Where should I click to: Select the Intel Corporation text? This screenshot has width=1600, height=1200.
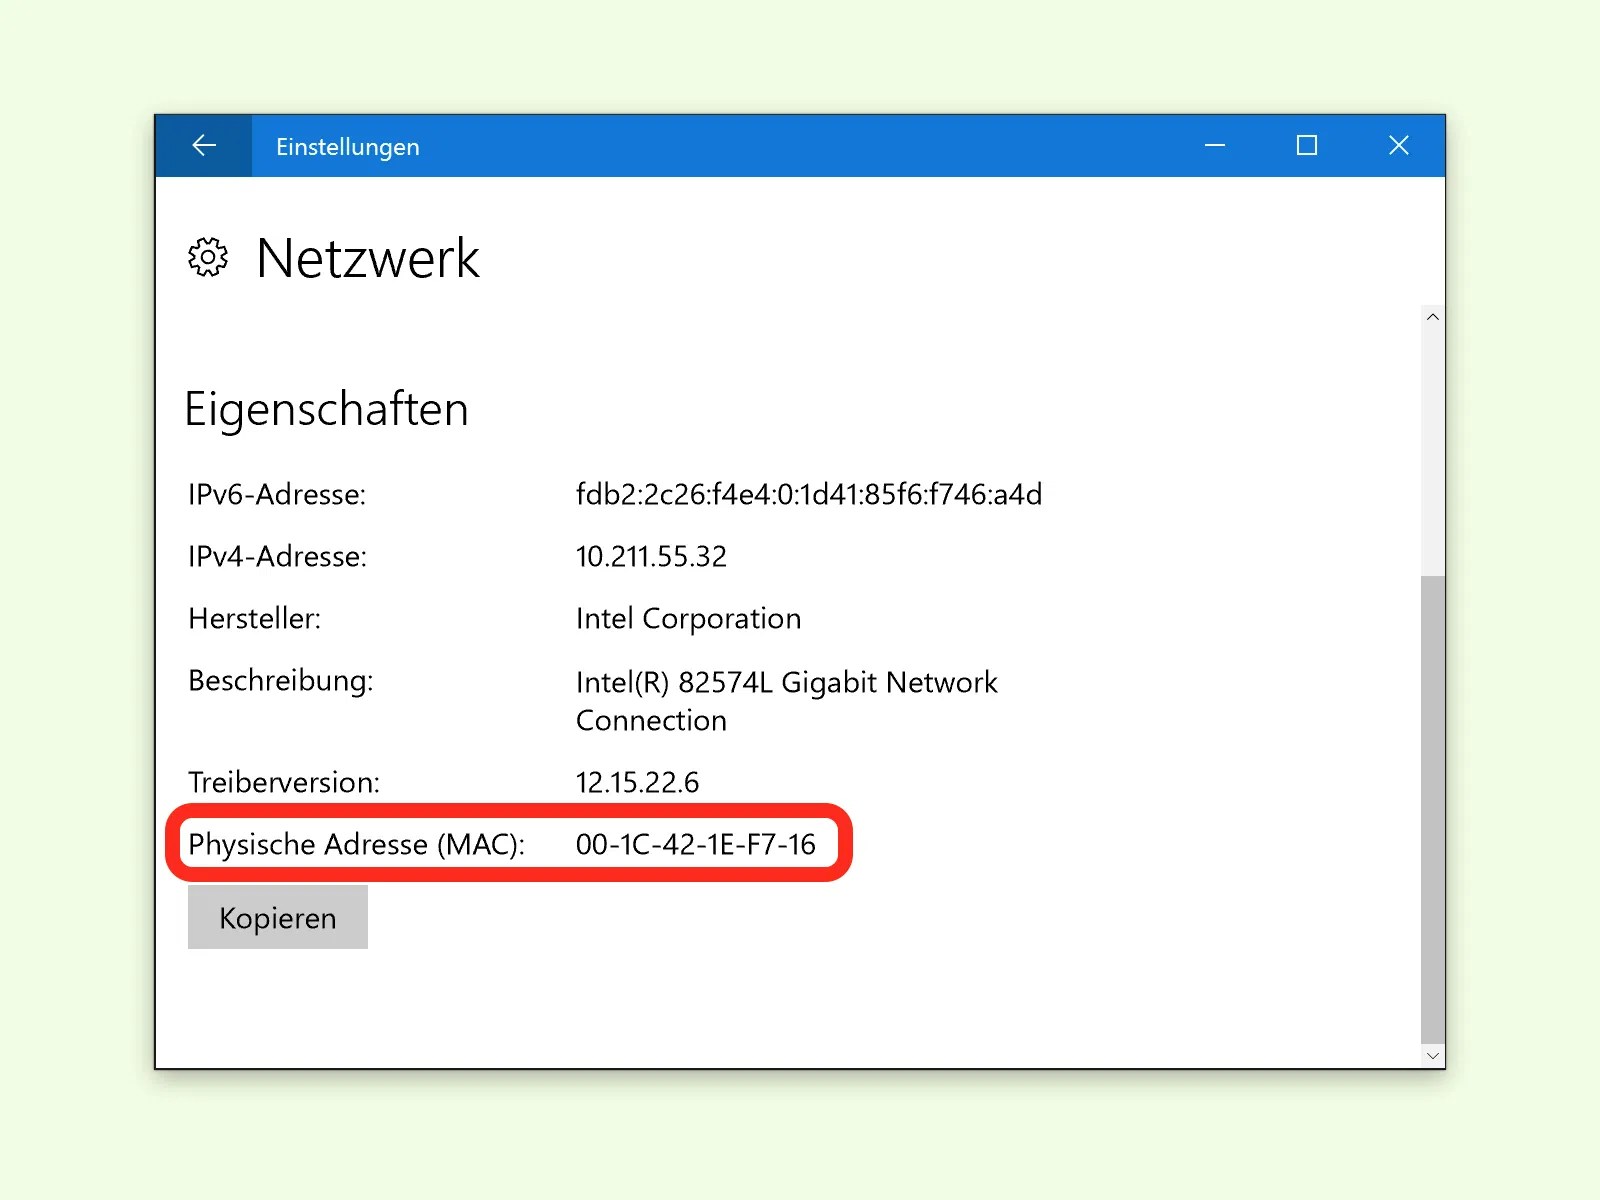tap(688, 618)
